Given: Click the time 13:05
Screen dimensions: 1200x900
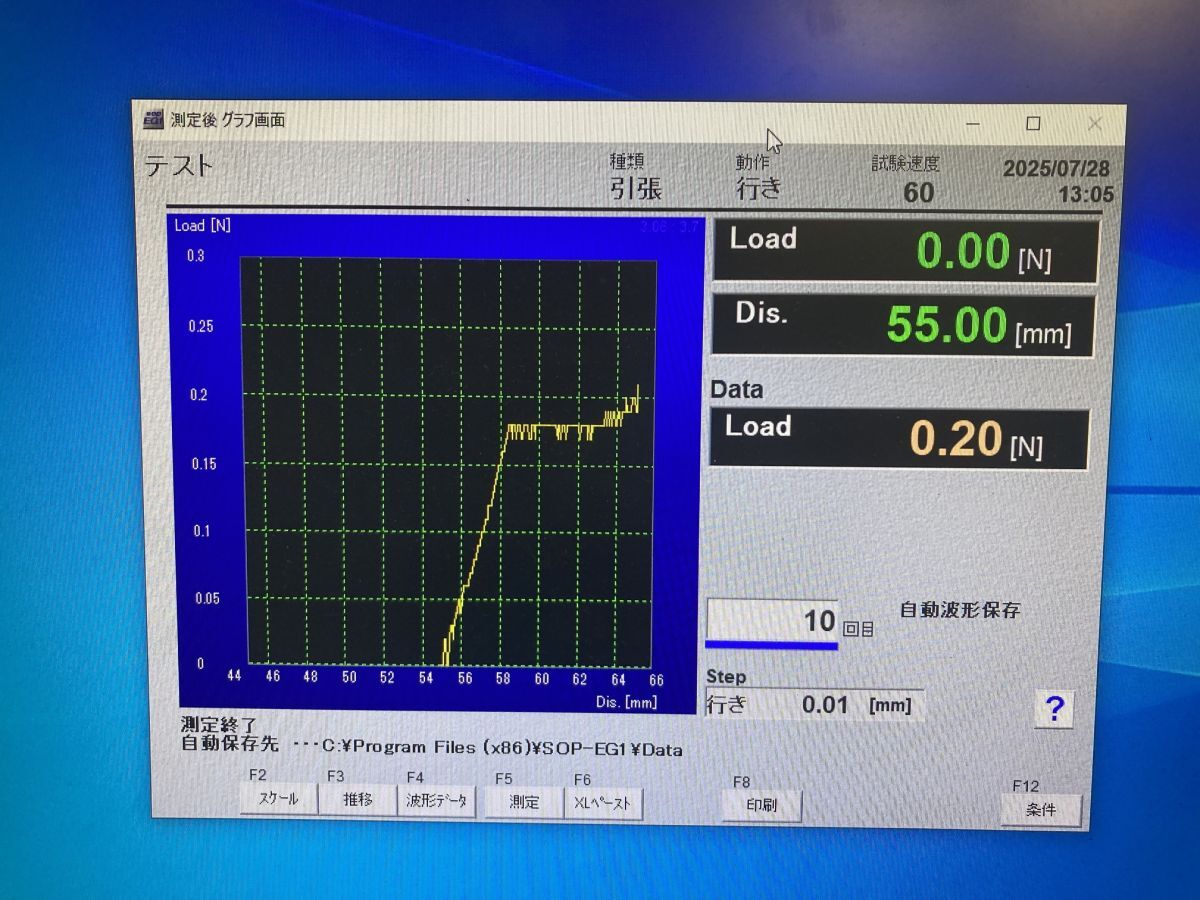Looking at the screenshot, I should pos(1085,195).
